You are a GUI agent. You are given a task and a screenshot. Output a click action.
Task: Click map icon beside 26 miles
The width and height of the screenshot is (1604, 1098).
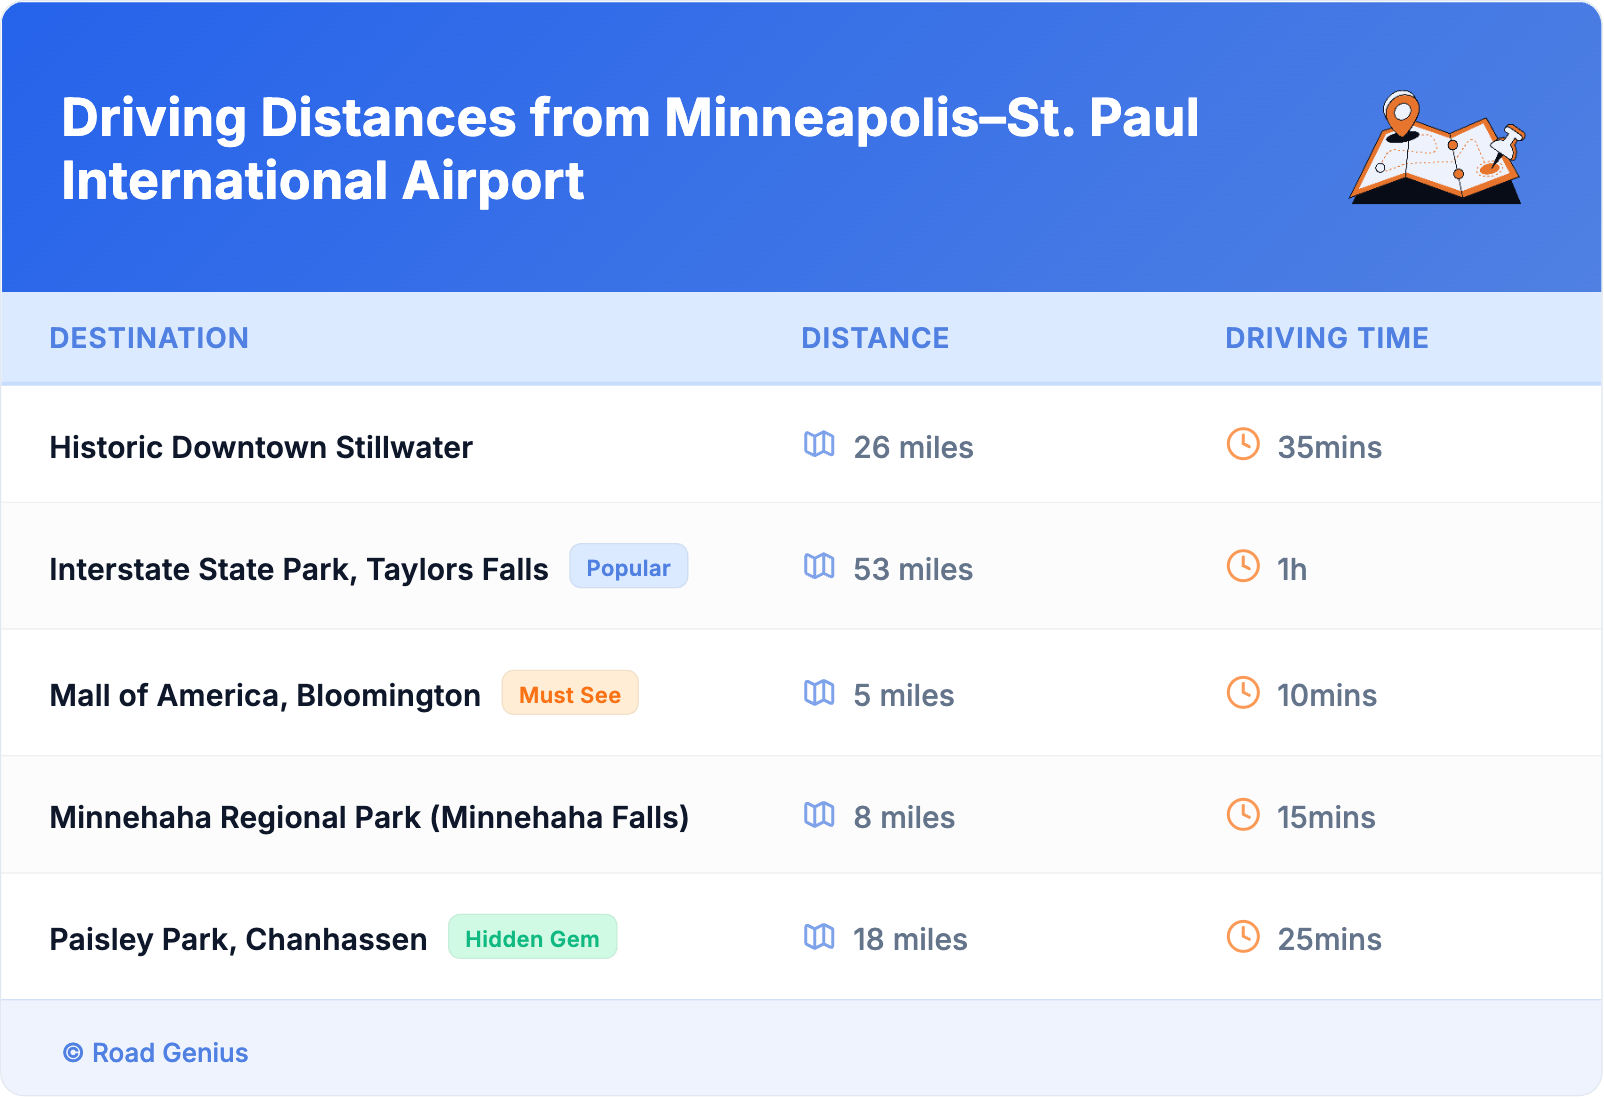(x=819, y=444)
